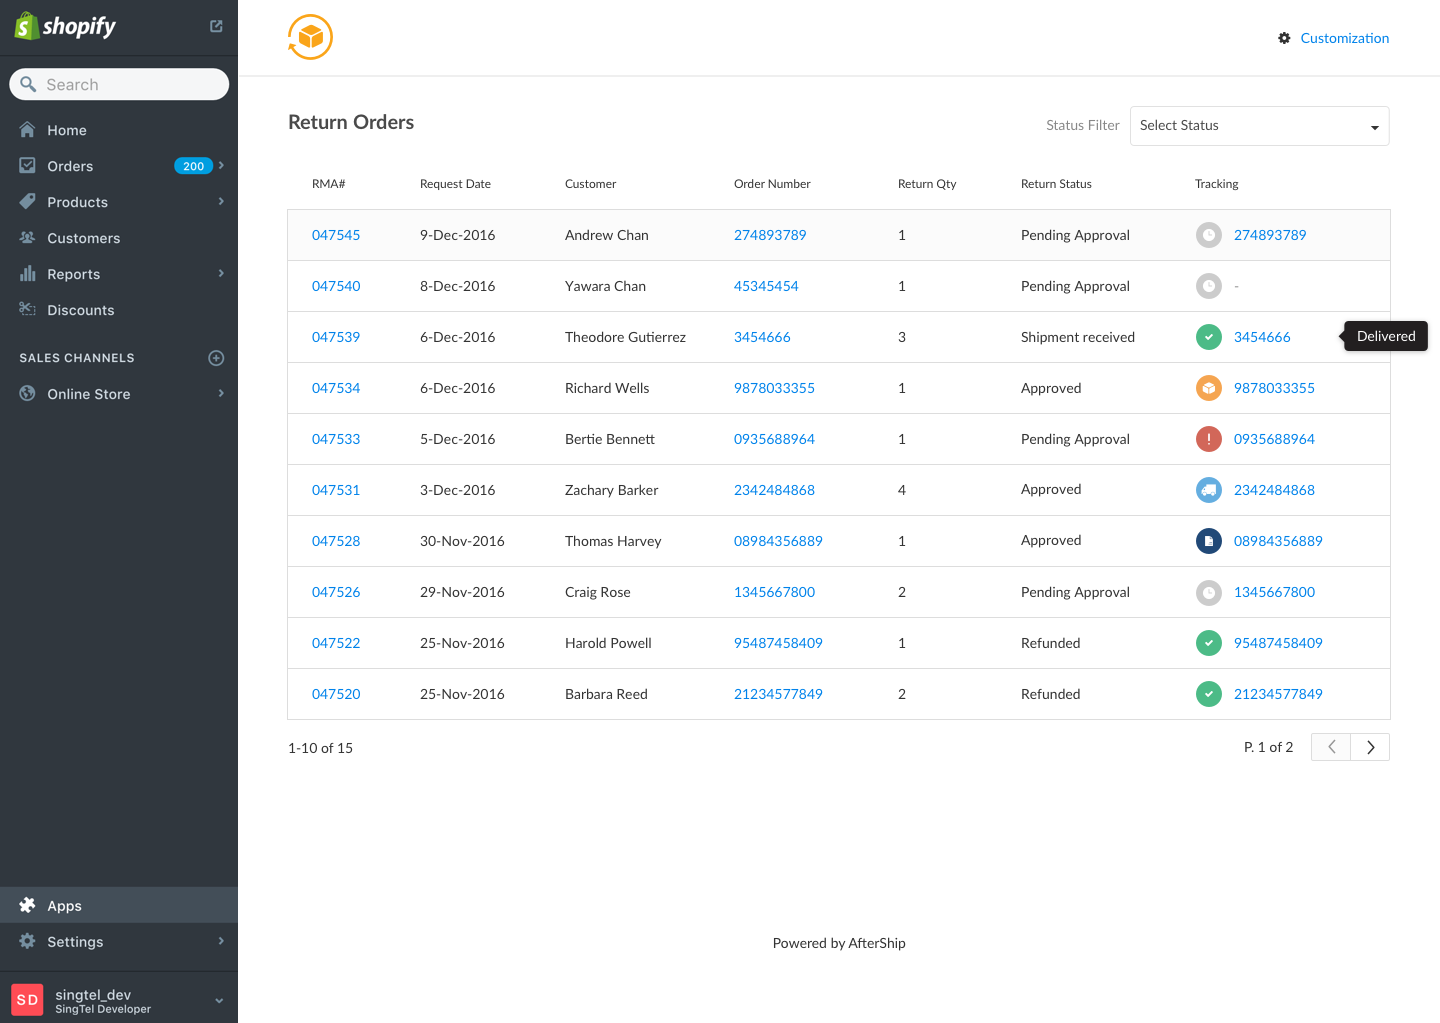
Task: Click the AfterShip Returns box logo
Action: (310, 38)
